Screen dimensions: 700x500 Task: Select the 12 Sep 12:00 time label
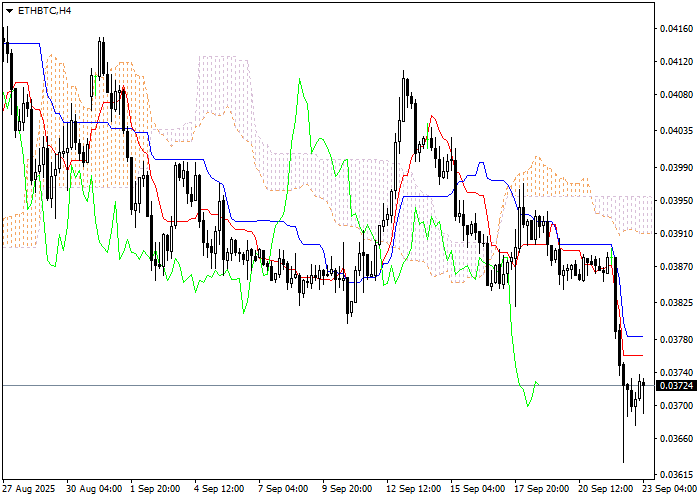tap(412, 489)
